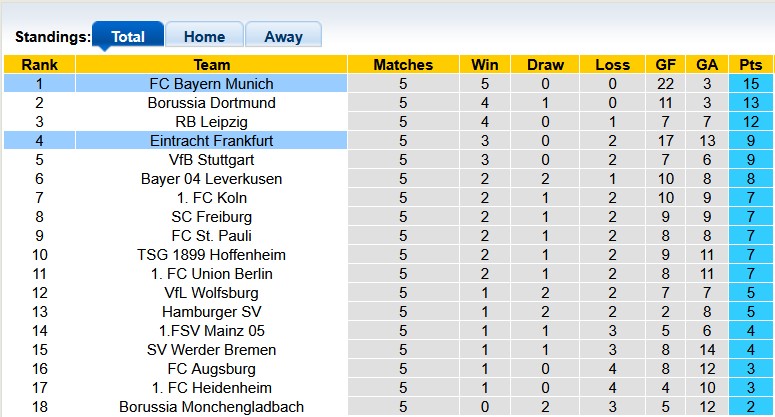Select the Away standings tab

tap(283, 37)
